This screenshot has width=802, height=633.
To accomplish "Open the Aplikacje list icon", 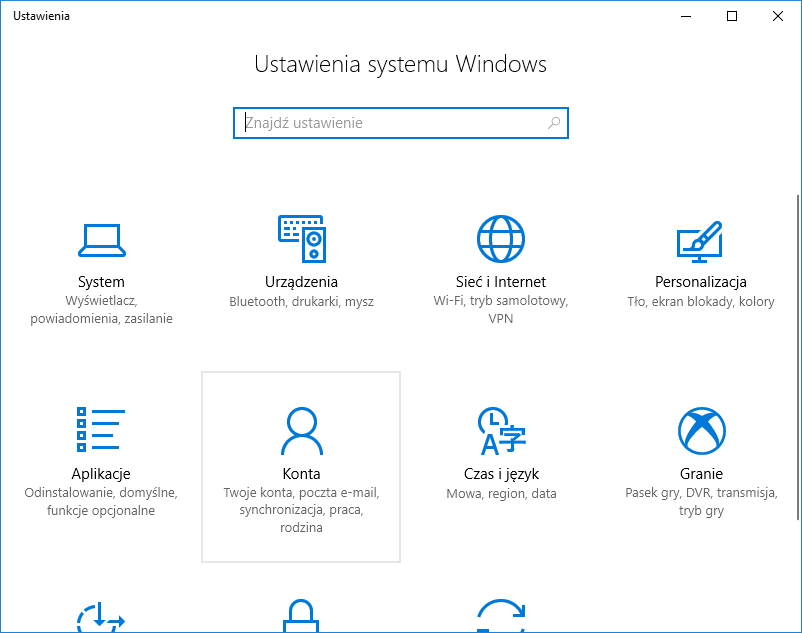I will (101, 430).
